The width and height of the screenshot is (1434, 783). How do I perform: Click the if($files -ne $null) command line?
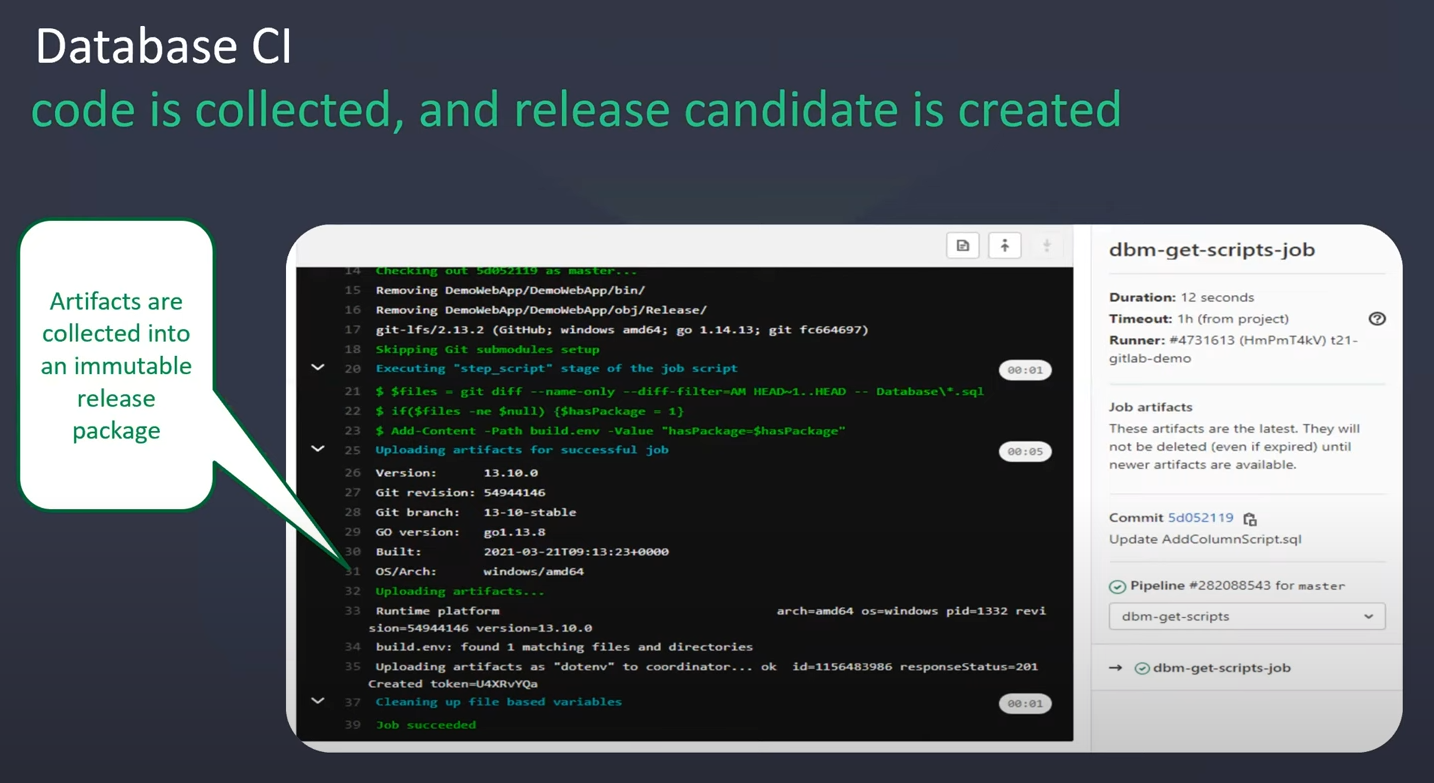coord(529,411)
